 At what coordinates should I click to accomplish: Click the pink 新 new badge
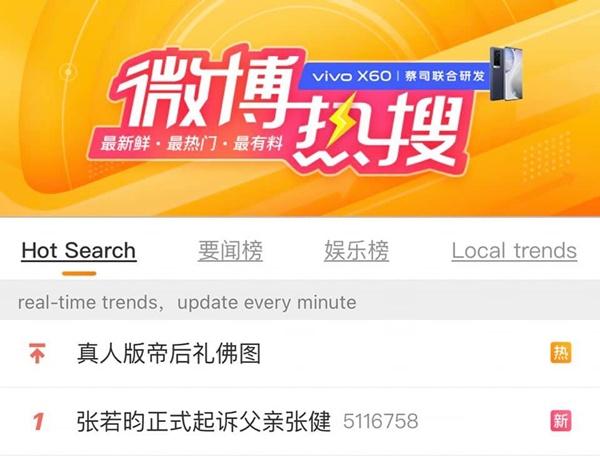point(561,421)
